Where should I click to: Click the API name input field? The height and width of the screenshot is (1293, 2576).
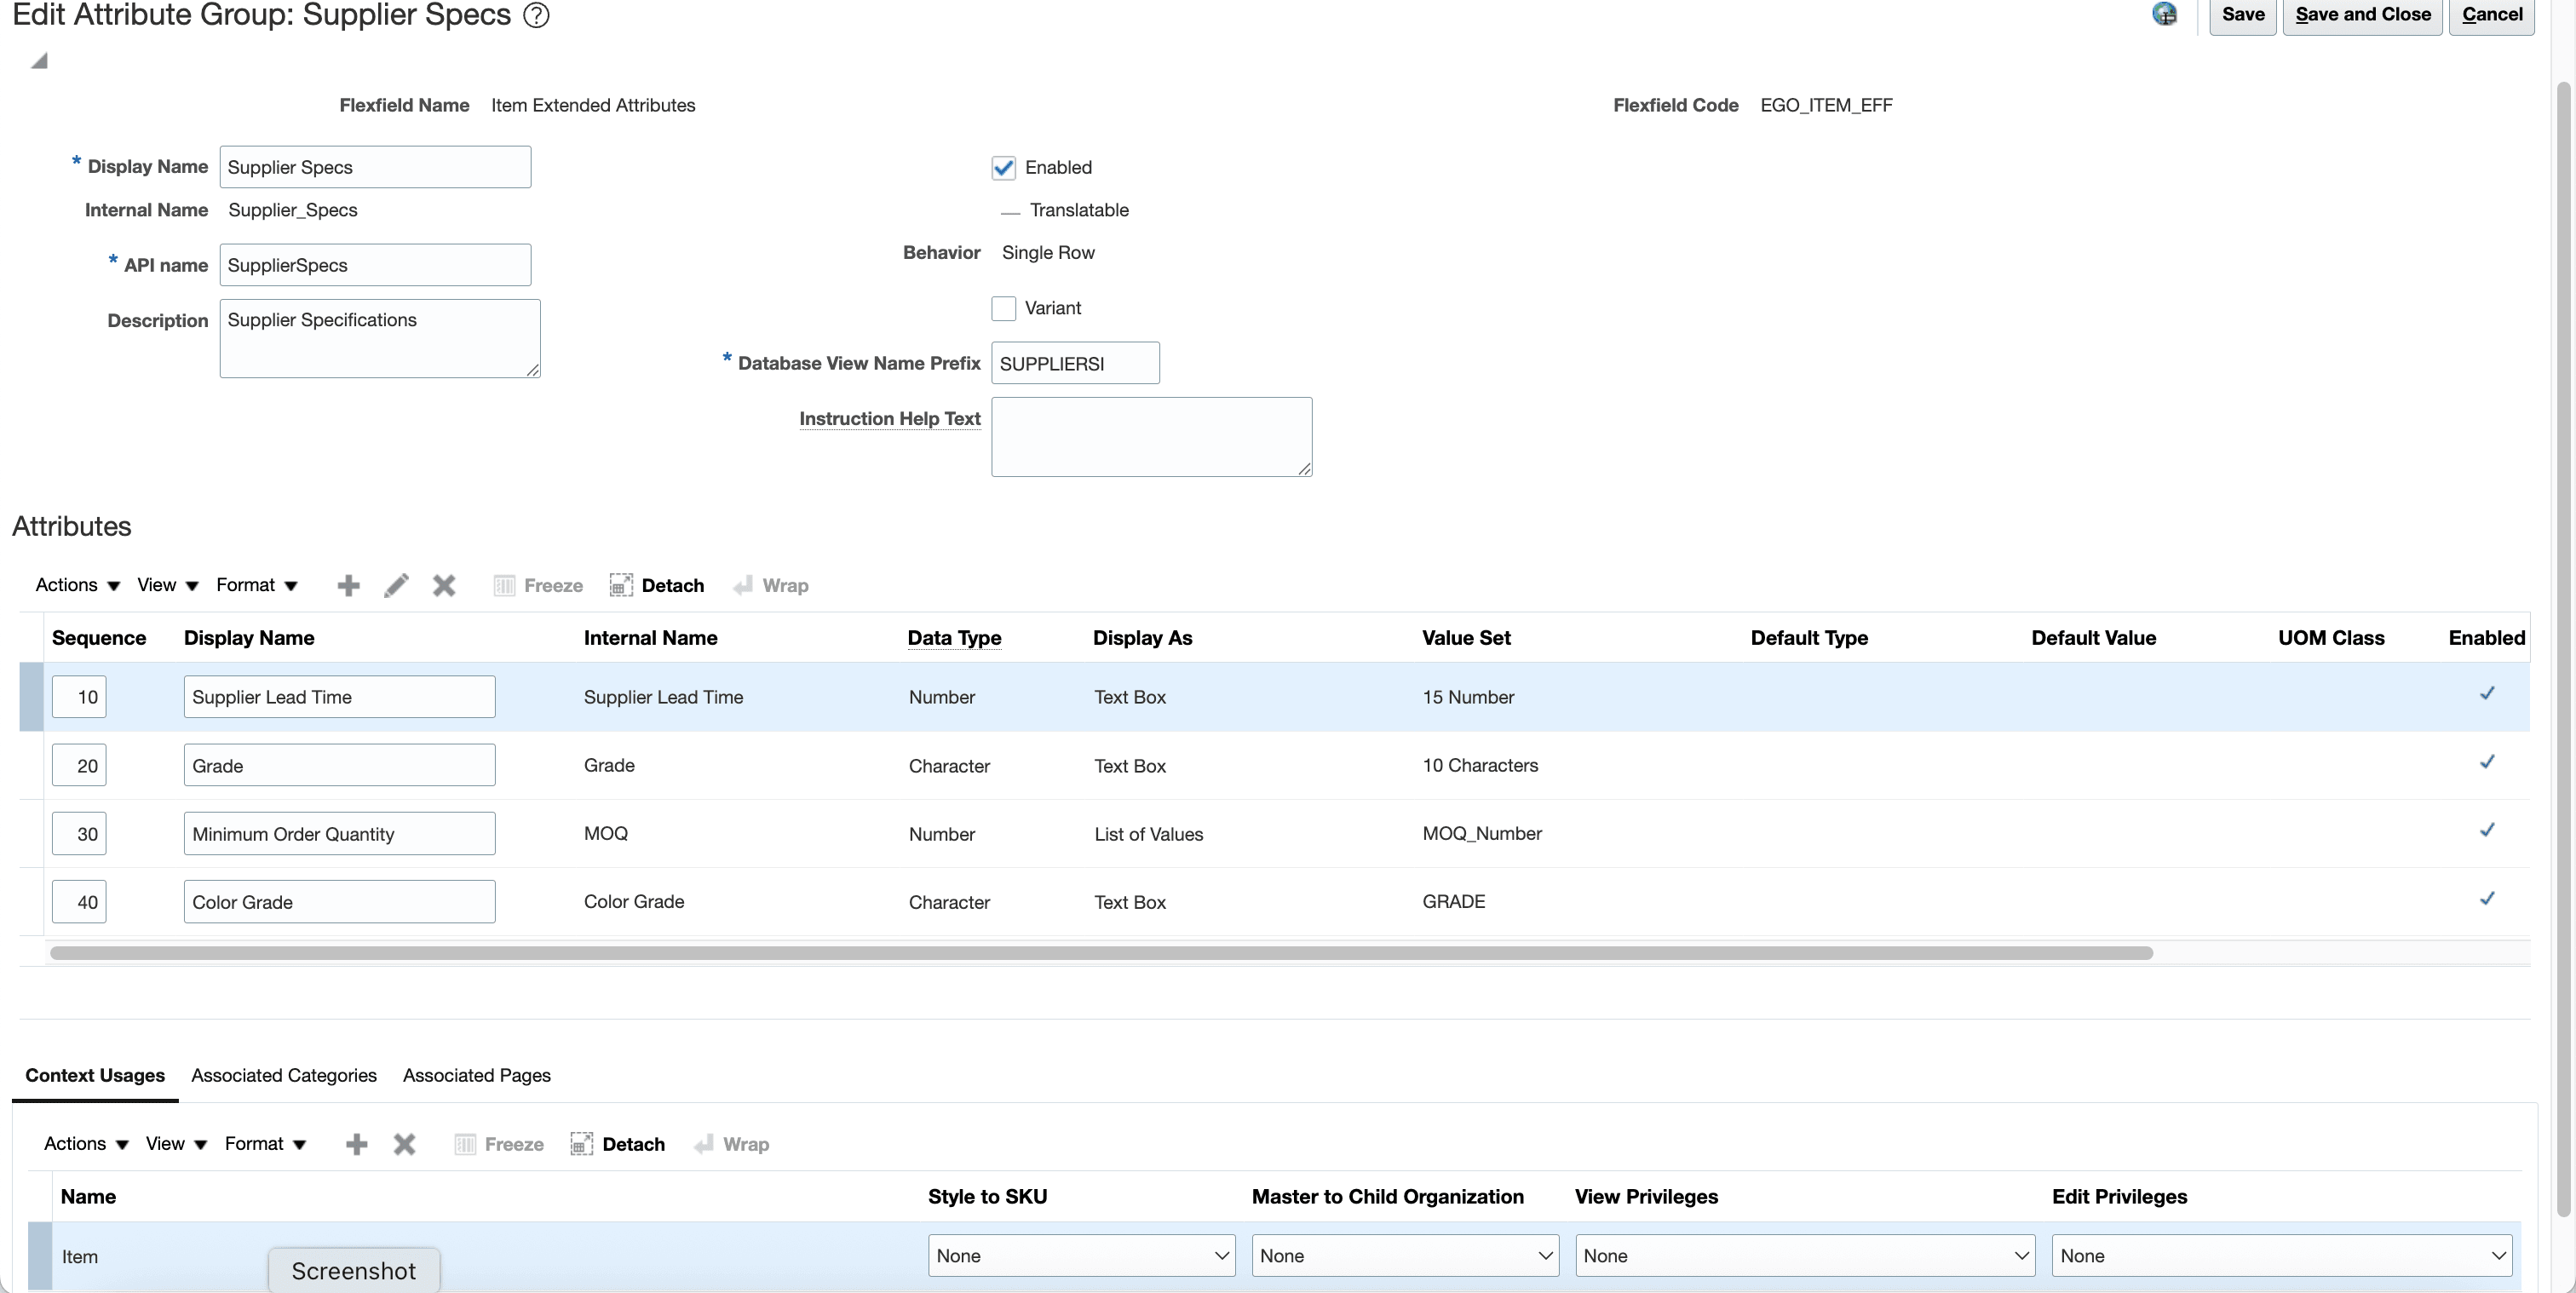click(375, 265)
